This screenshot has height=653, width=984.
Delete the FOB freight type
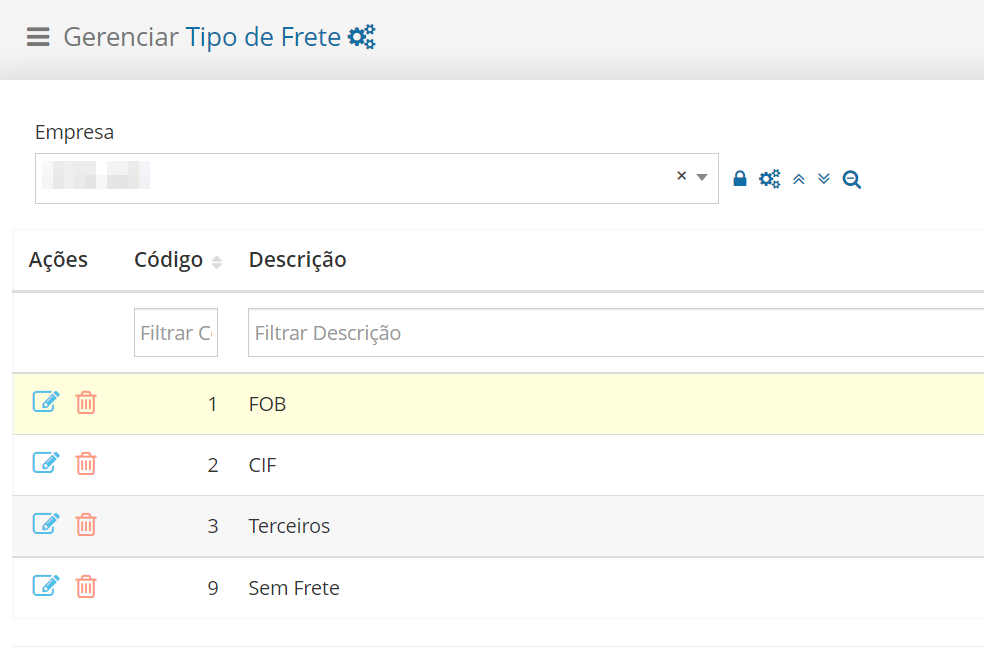click(86, 403)
